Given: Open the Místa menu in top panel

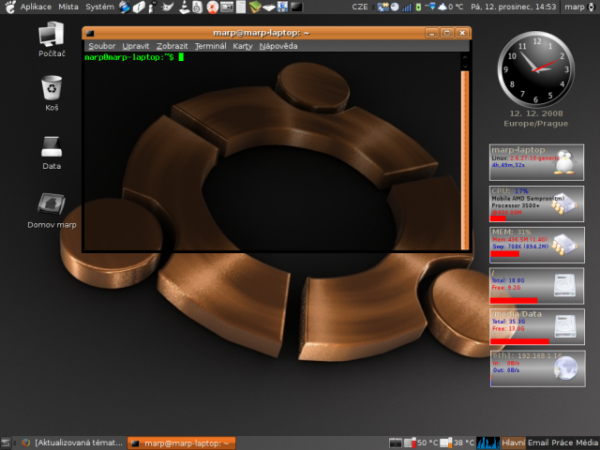Looking at the screenshot, I should 68,7.
